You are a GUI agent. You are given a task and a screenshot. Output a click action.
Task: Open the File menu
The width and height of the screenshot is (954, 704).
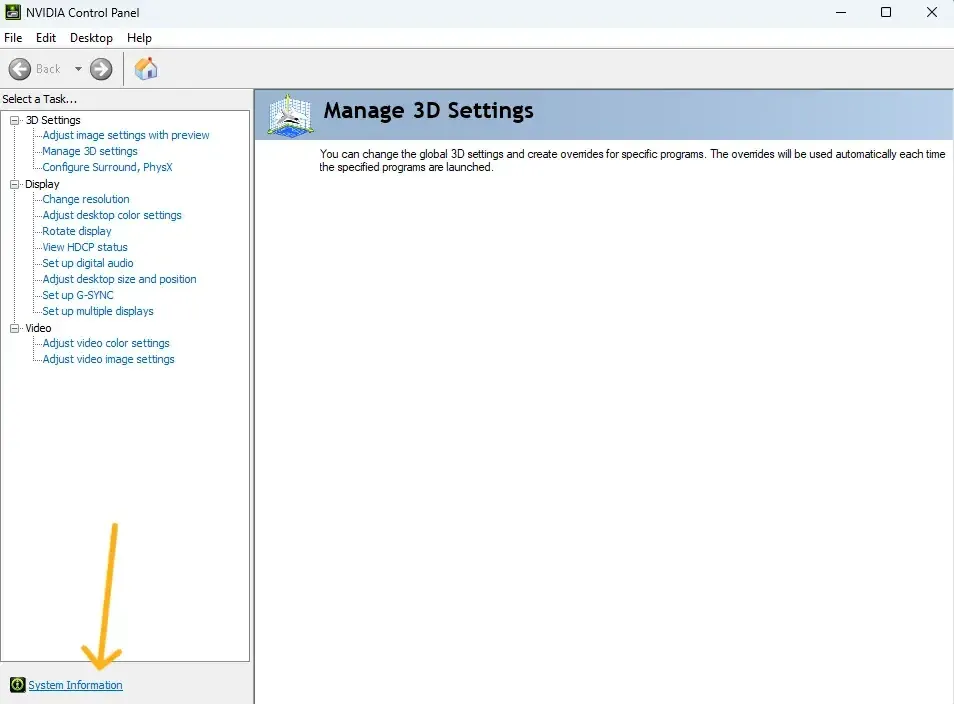pos(13,38)
